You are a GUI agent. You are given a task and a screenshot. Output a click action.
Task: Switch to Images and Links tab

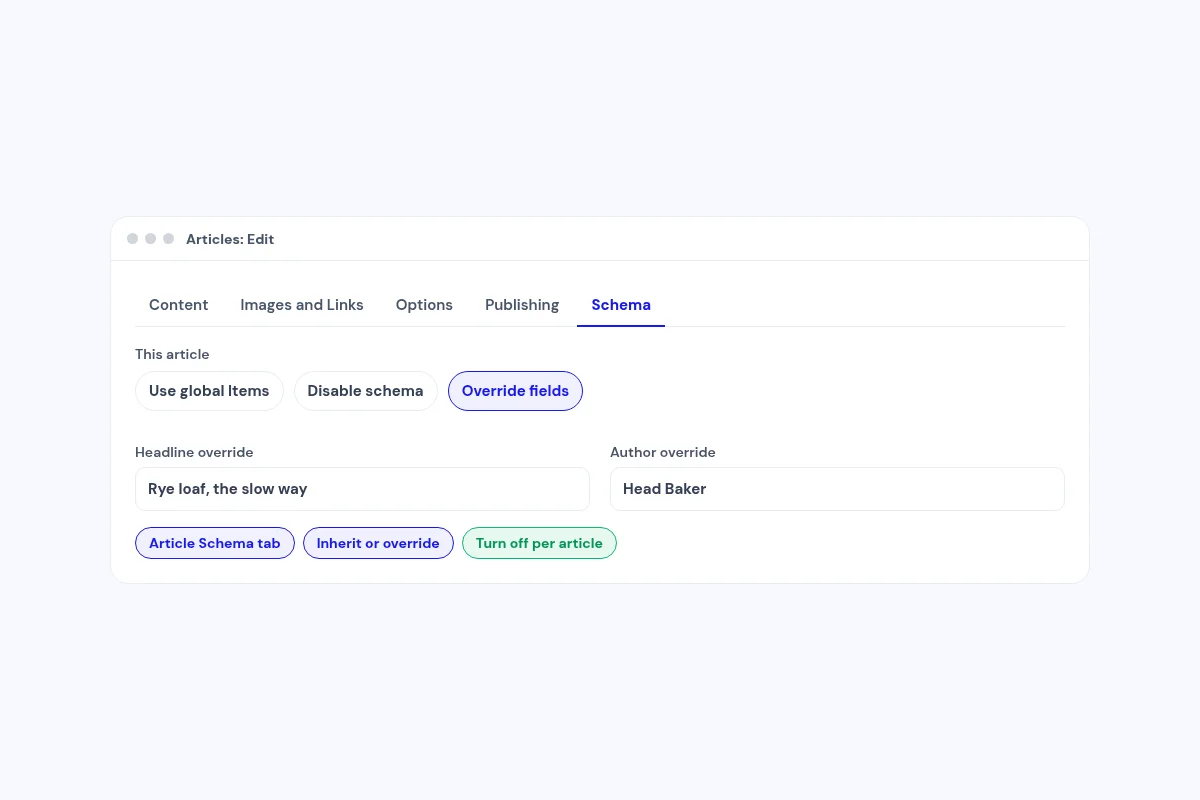(302, 305)
